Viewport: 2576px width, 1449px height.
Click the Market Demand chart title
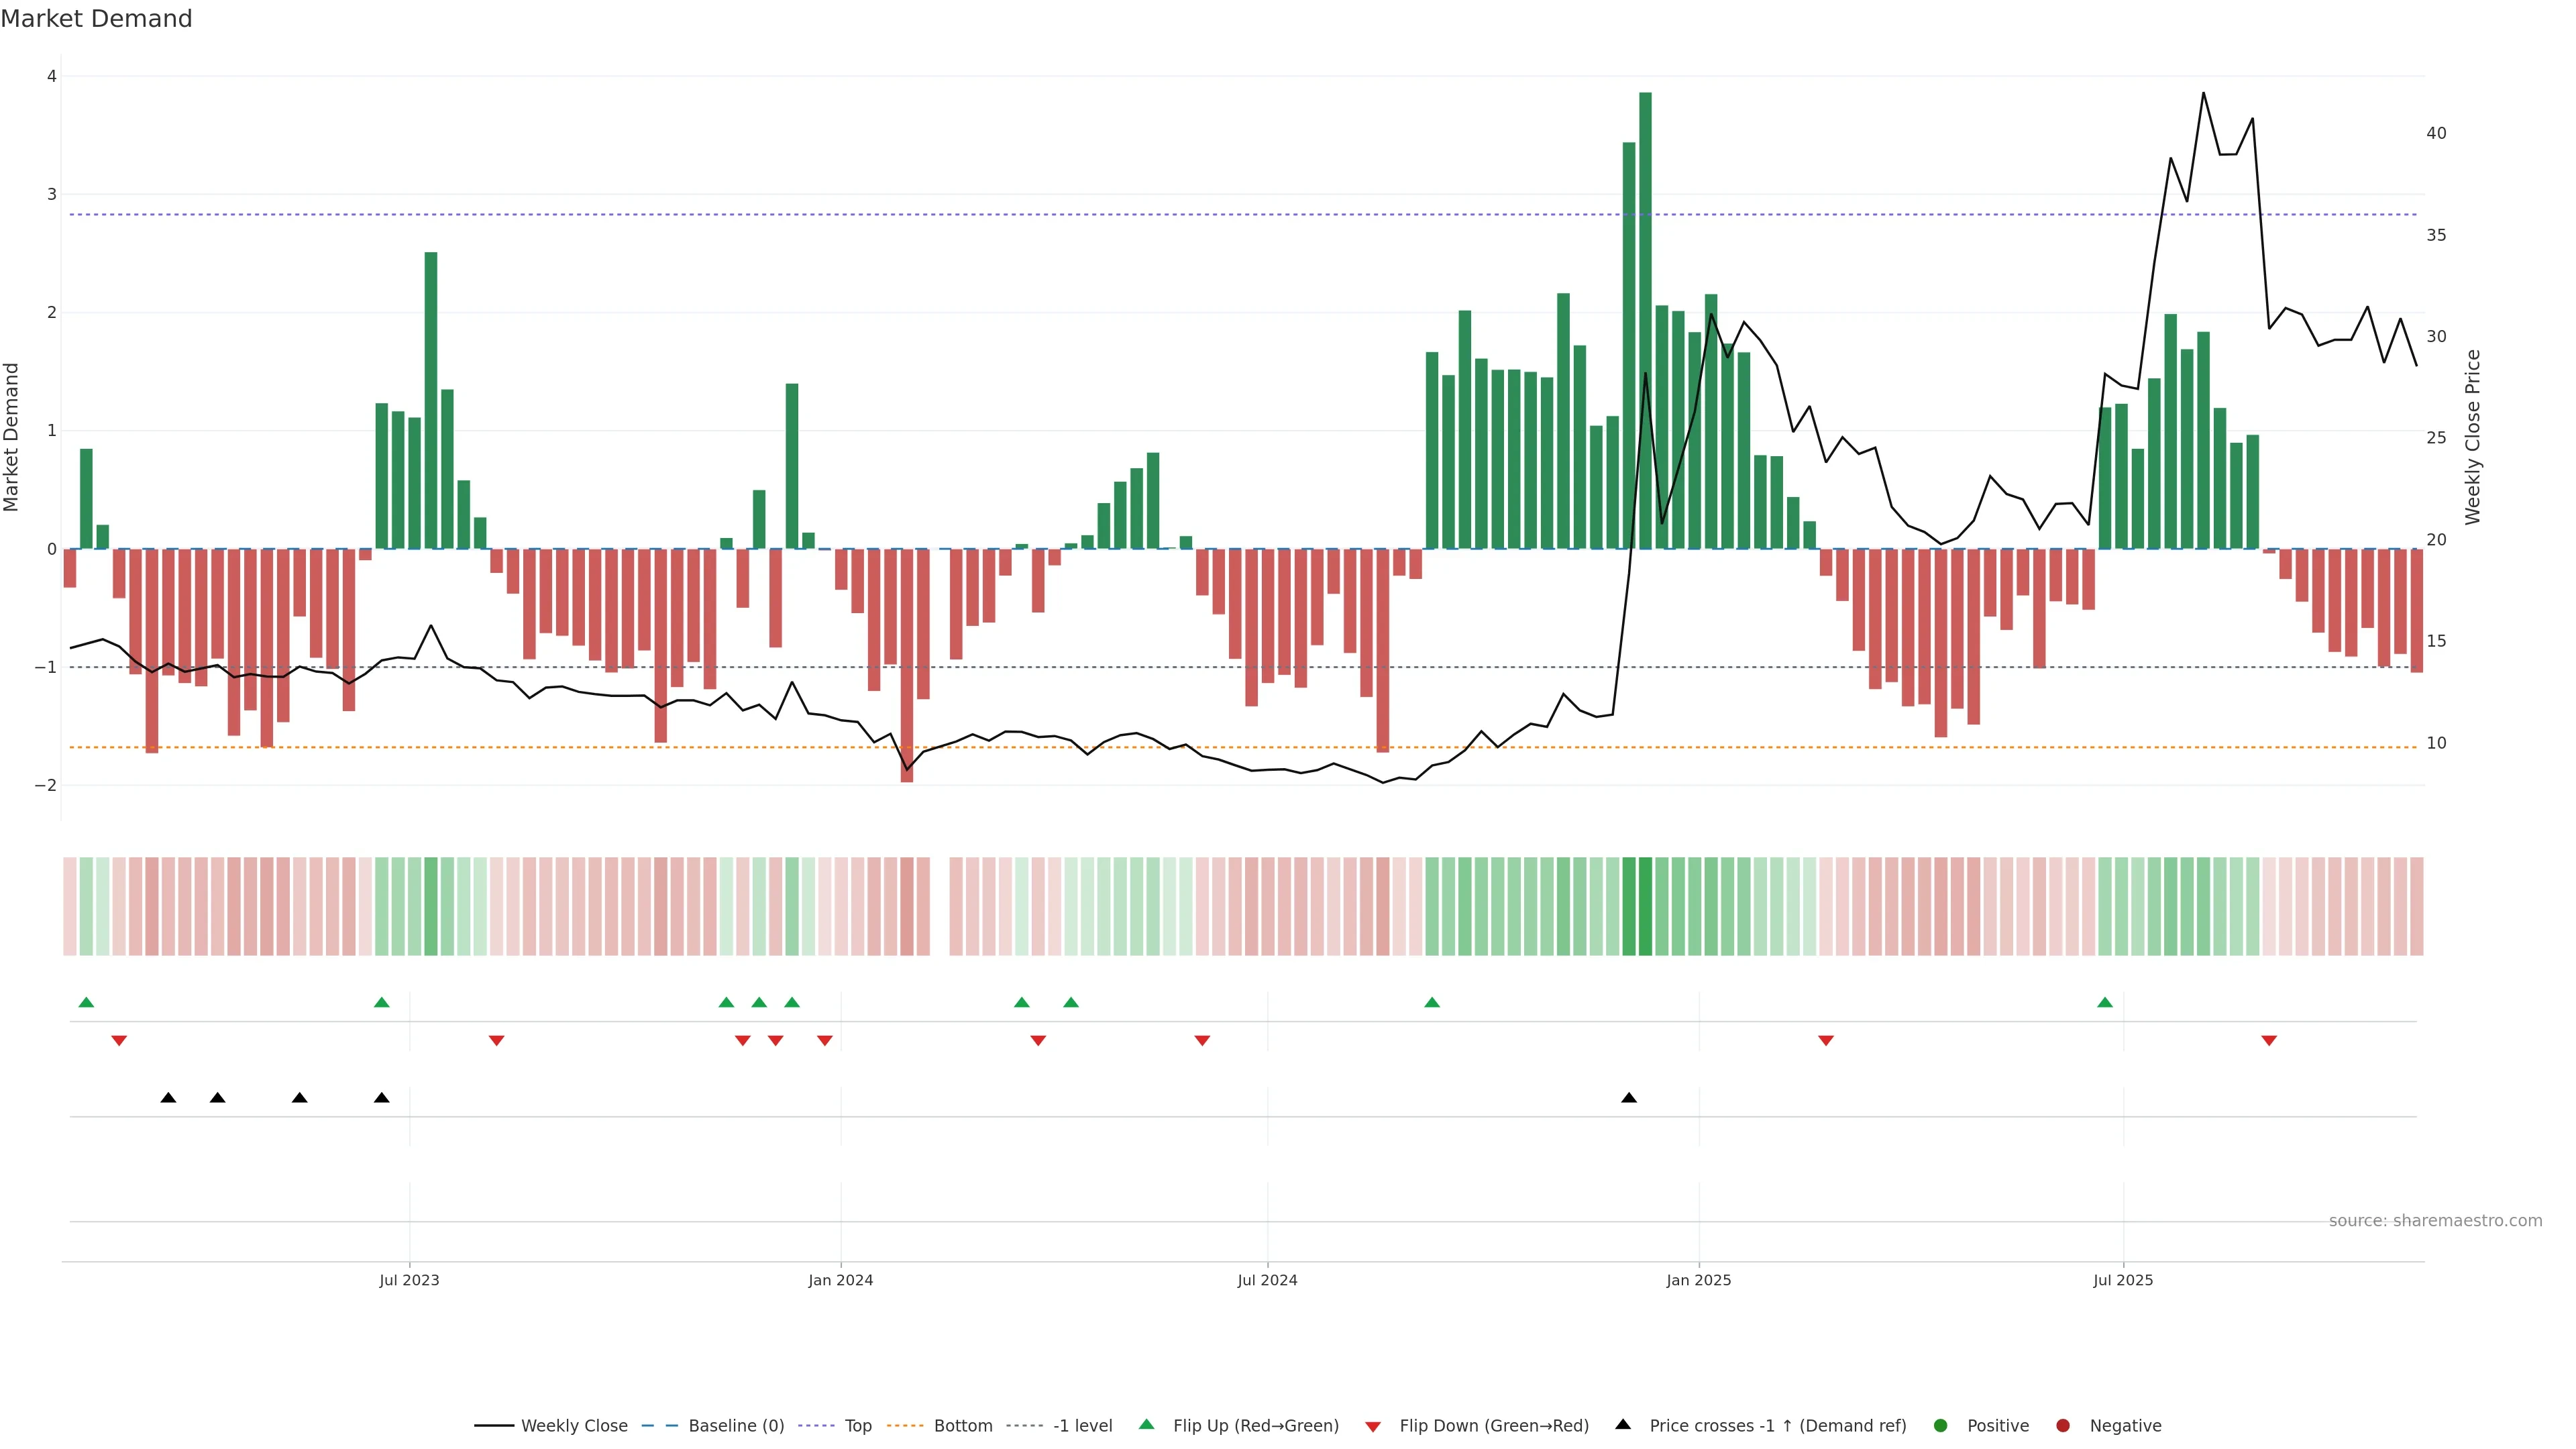point(96,19)
